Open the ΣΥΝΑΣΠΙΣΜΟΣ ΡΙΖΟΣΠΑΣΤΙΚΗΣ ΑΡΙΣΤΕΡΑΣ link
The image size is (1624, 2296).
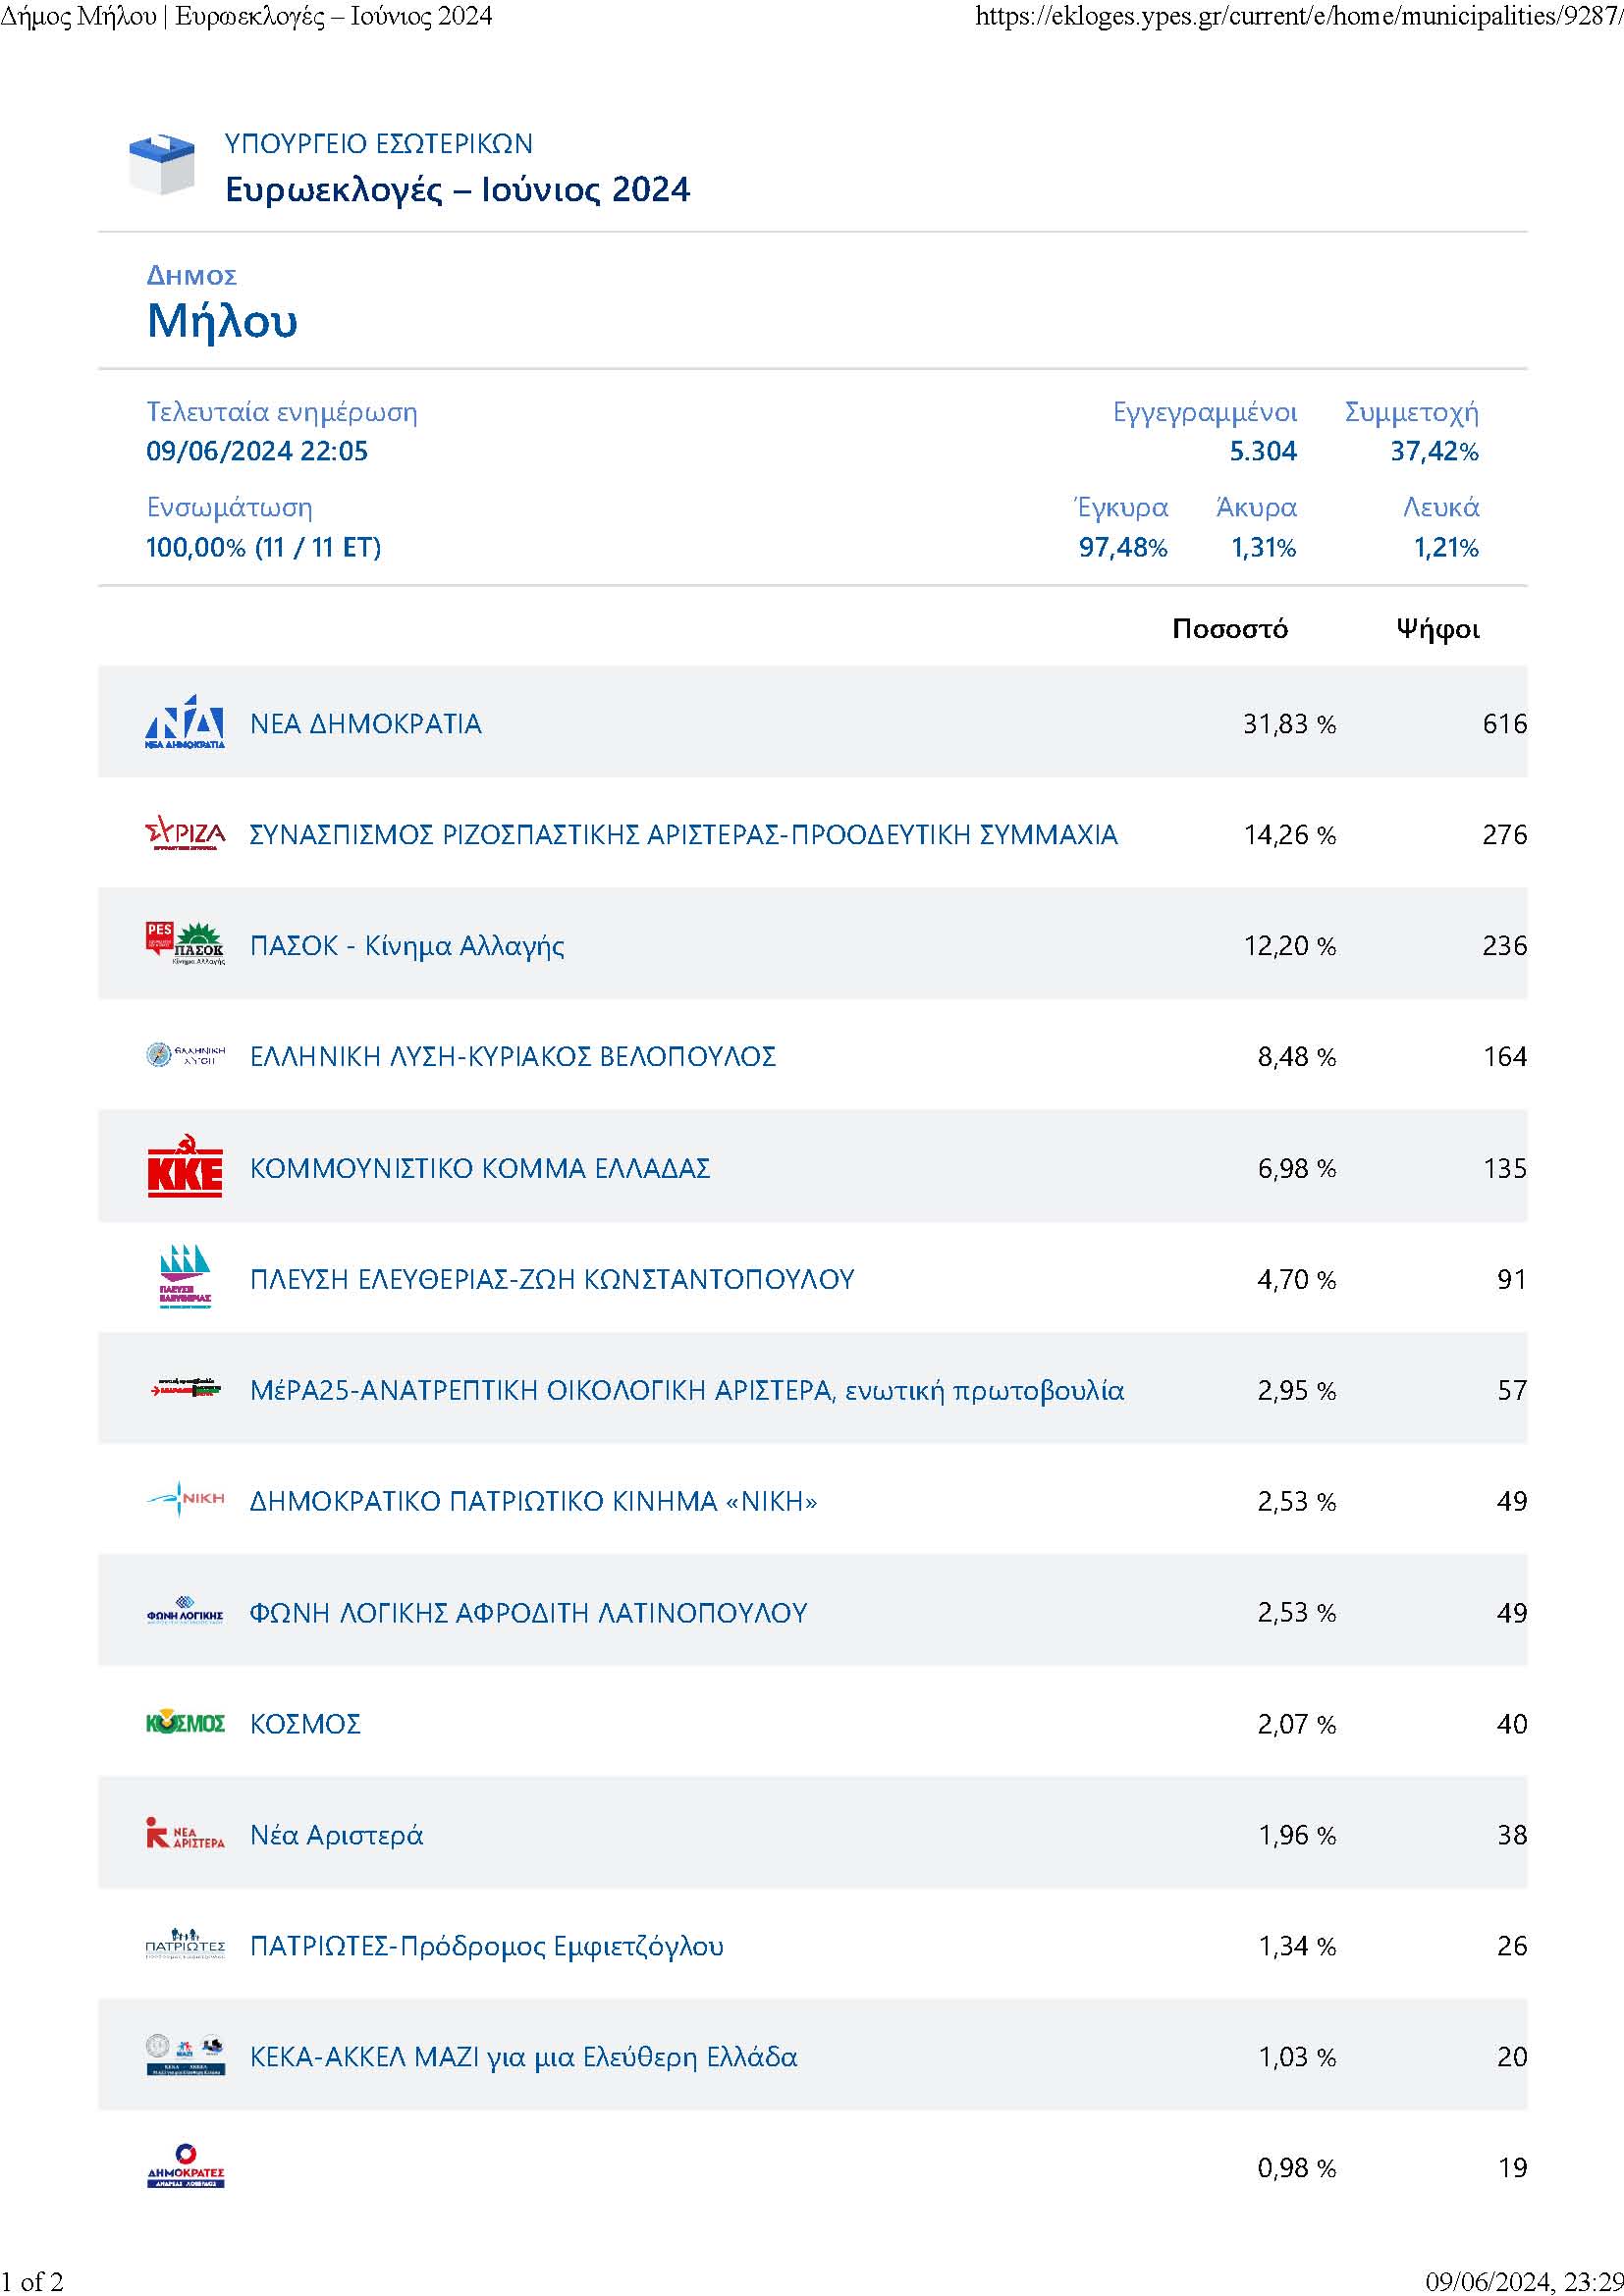[683, 835]
